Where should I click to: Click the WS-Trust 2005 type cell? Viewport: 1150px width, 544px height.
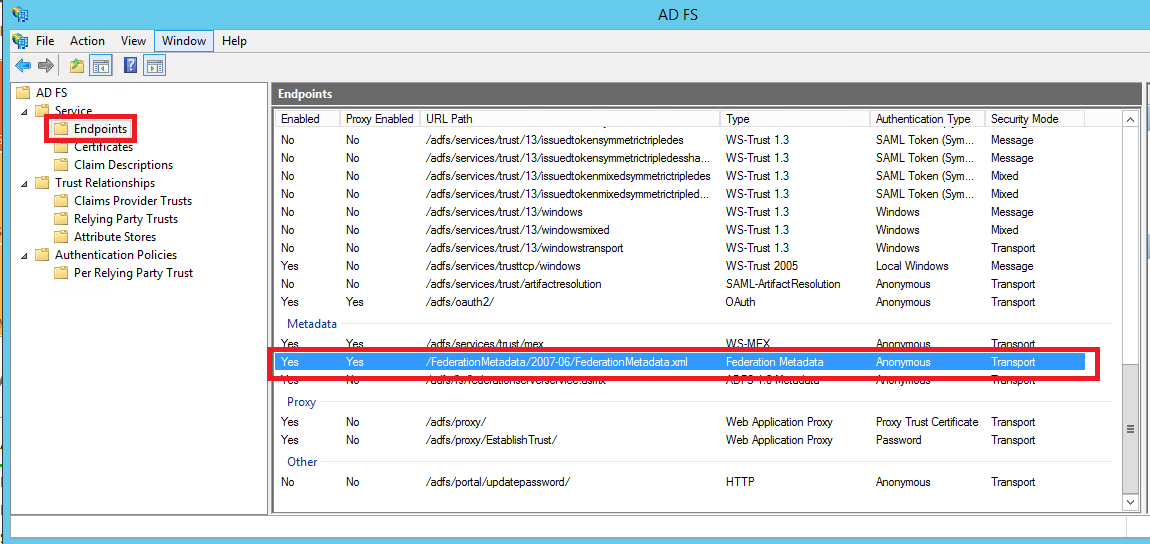(762, 266)
